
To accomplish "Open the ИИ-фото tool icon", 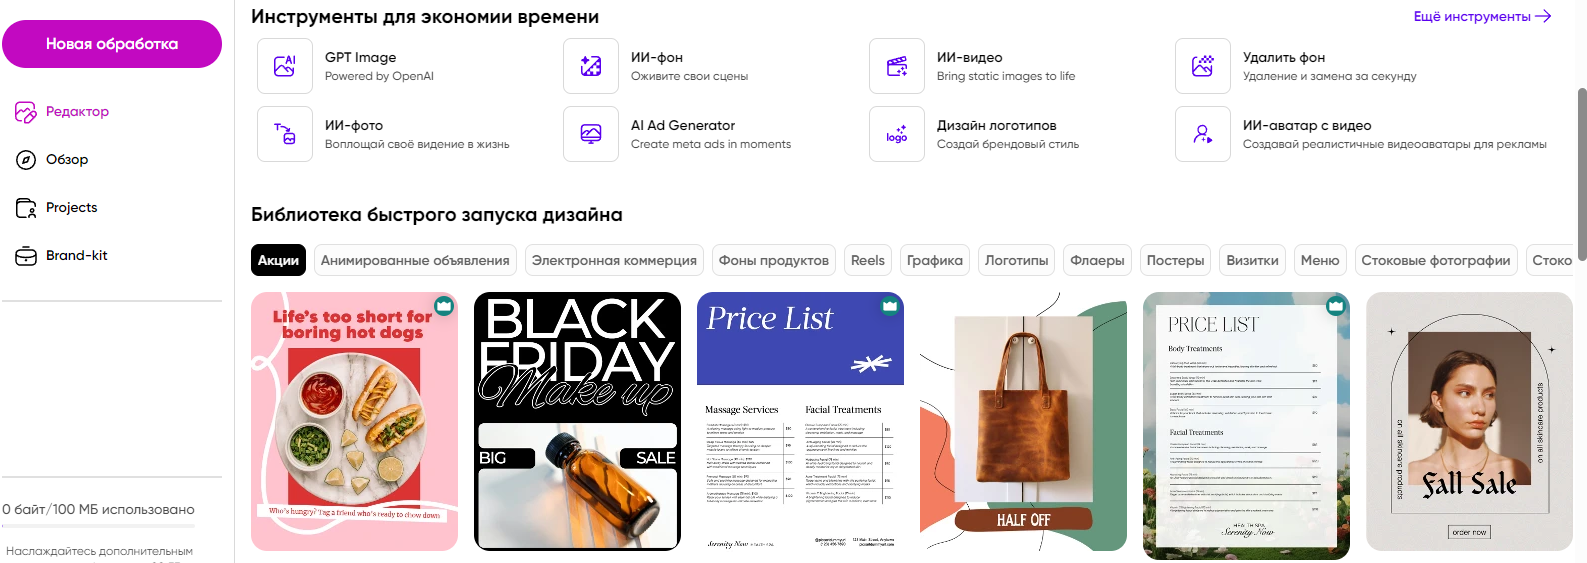I will tap(285, 134).
